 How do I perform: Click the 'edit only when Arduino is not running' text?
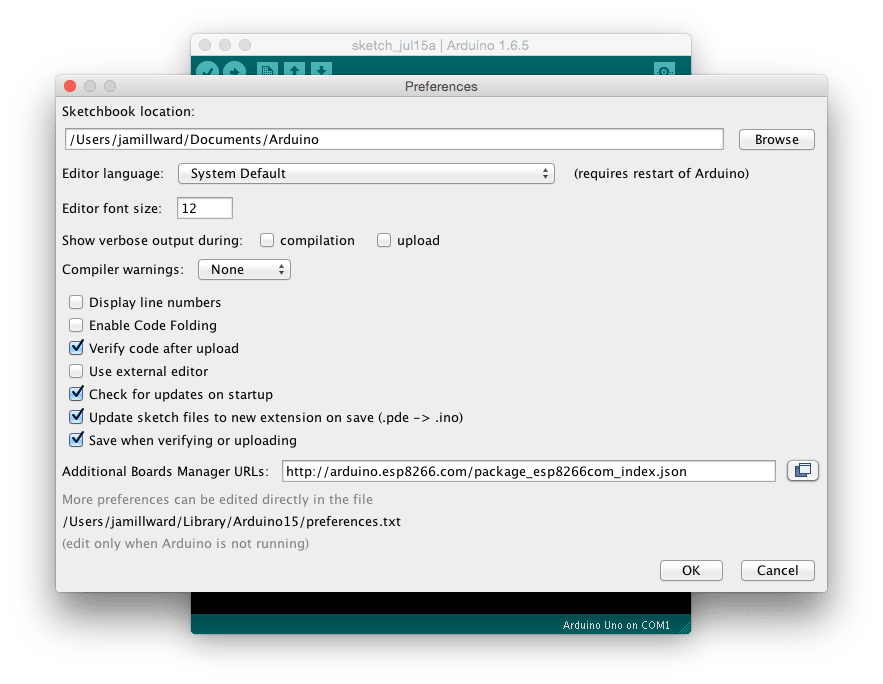click(185, 543)
